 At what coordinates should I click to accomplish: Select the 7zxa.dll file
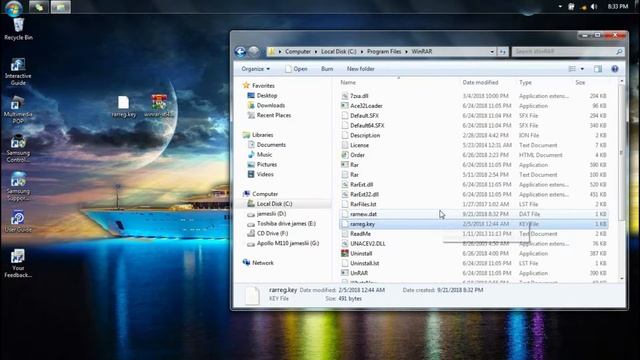(x=355, y=96)
